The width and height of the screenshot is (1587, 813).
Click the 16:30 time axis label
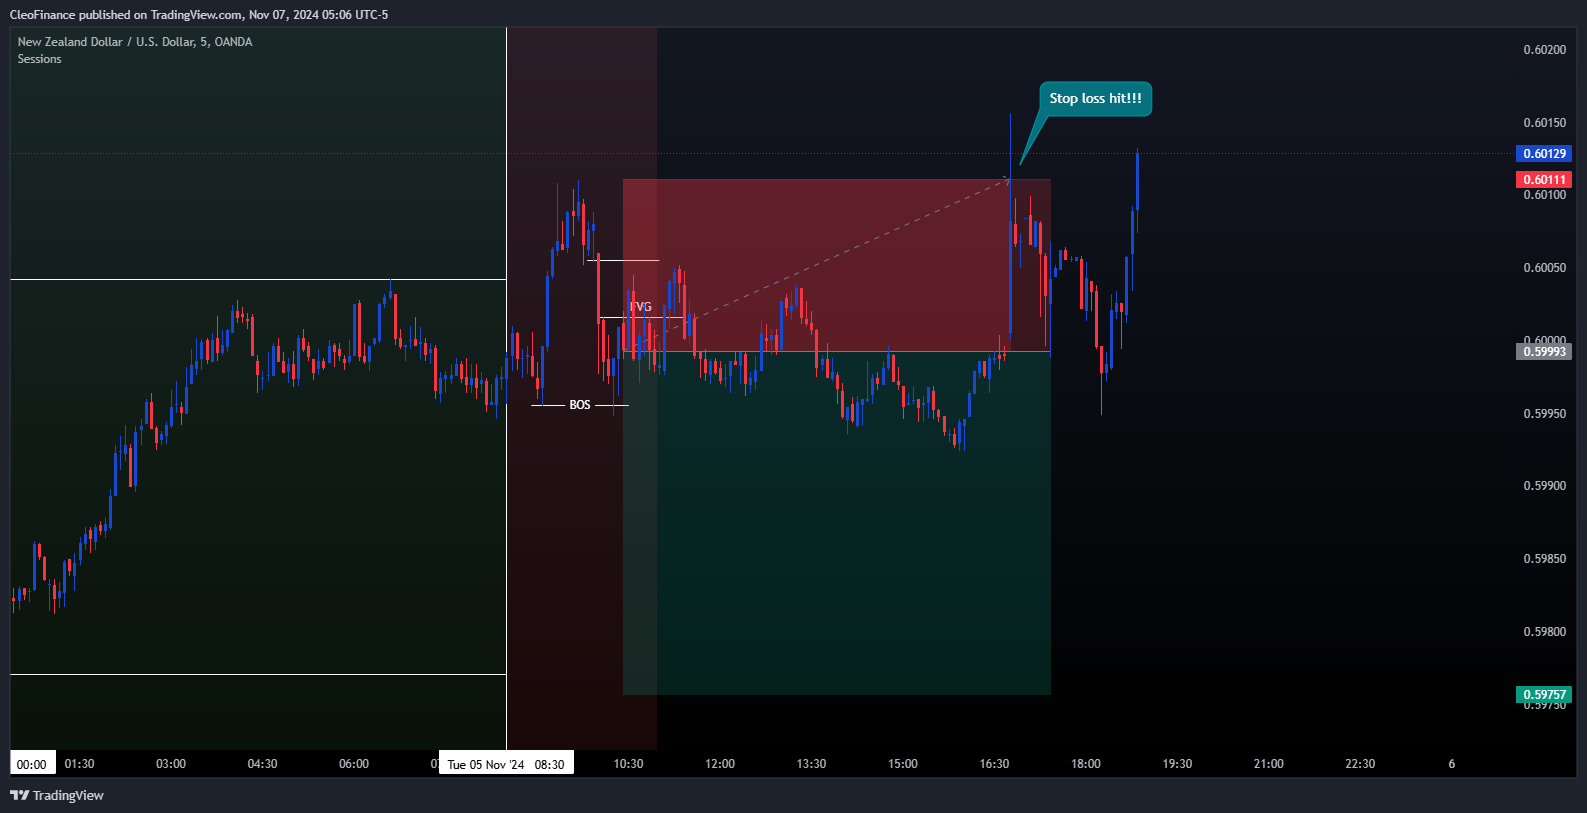994,764
